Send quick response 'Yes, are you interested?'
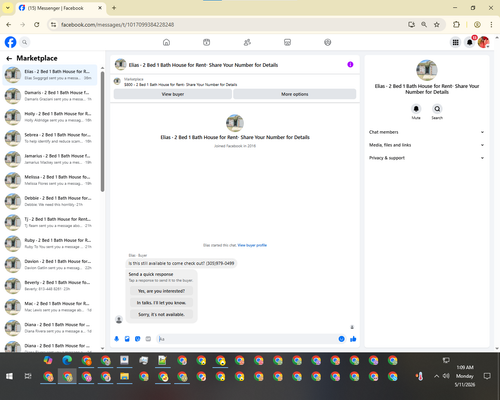The height and width of the screenshot is (400, 500). tap(161, 291)
